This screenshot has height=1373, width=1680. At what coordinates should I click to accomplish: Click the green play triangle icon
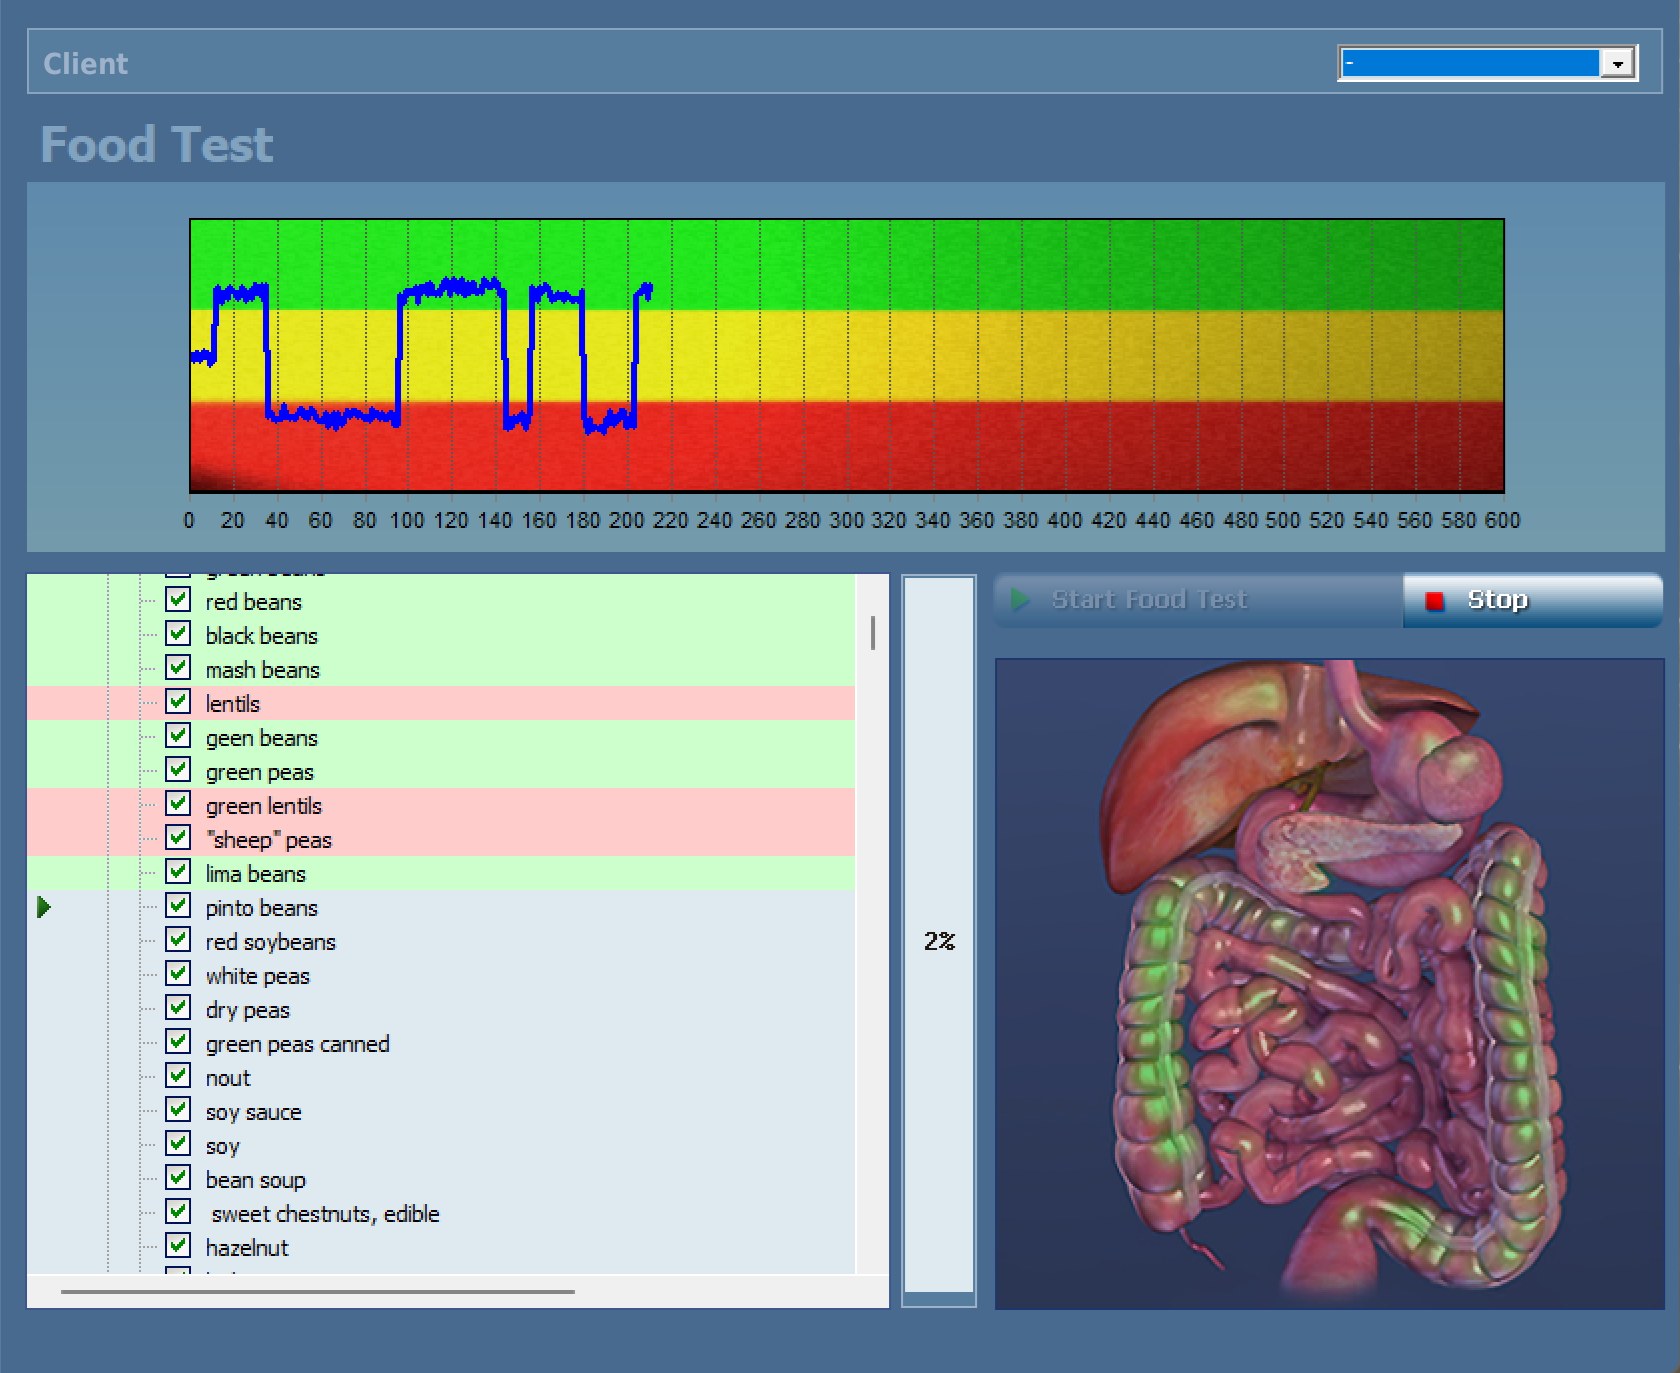coord(1020,600)
